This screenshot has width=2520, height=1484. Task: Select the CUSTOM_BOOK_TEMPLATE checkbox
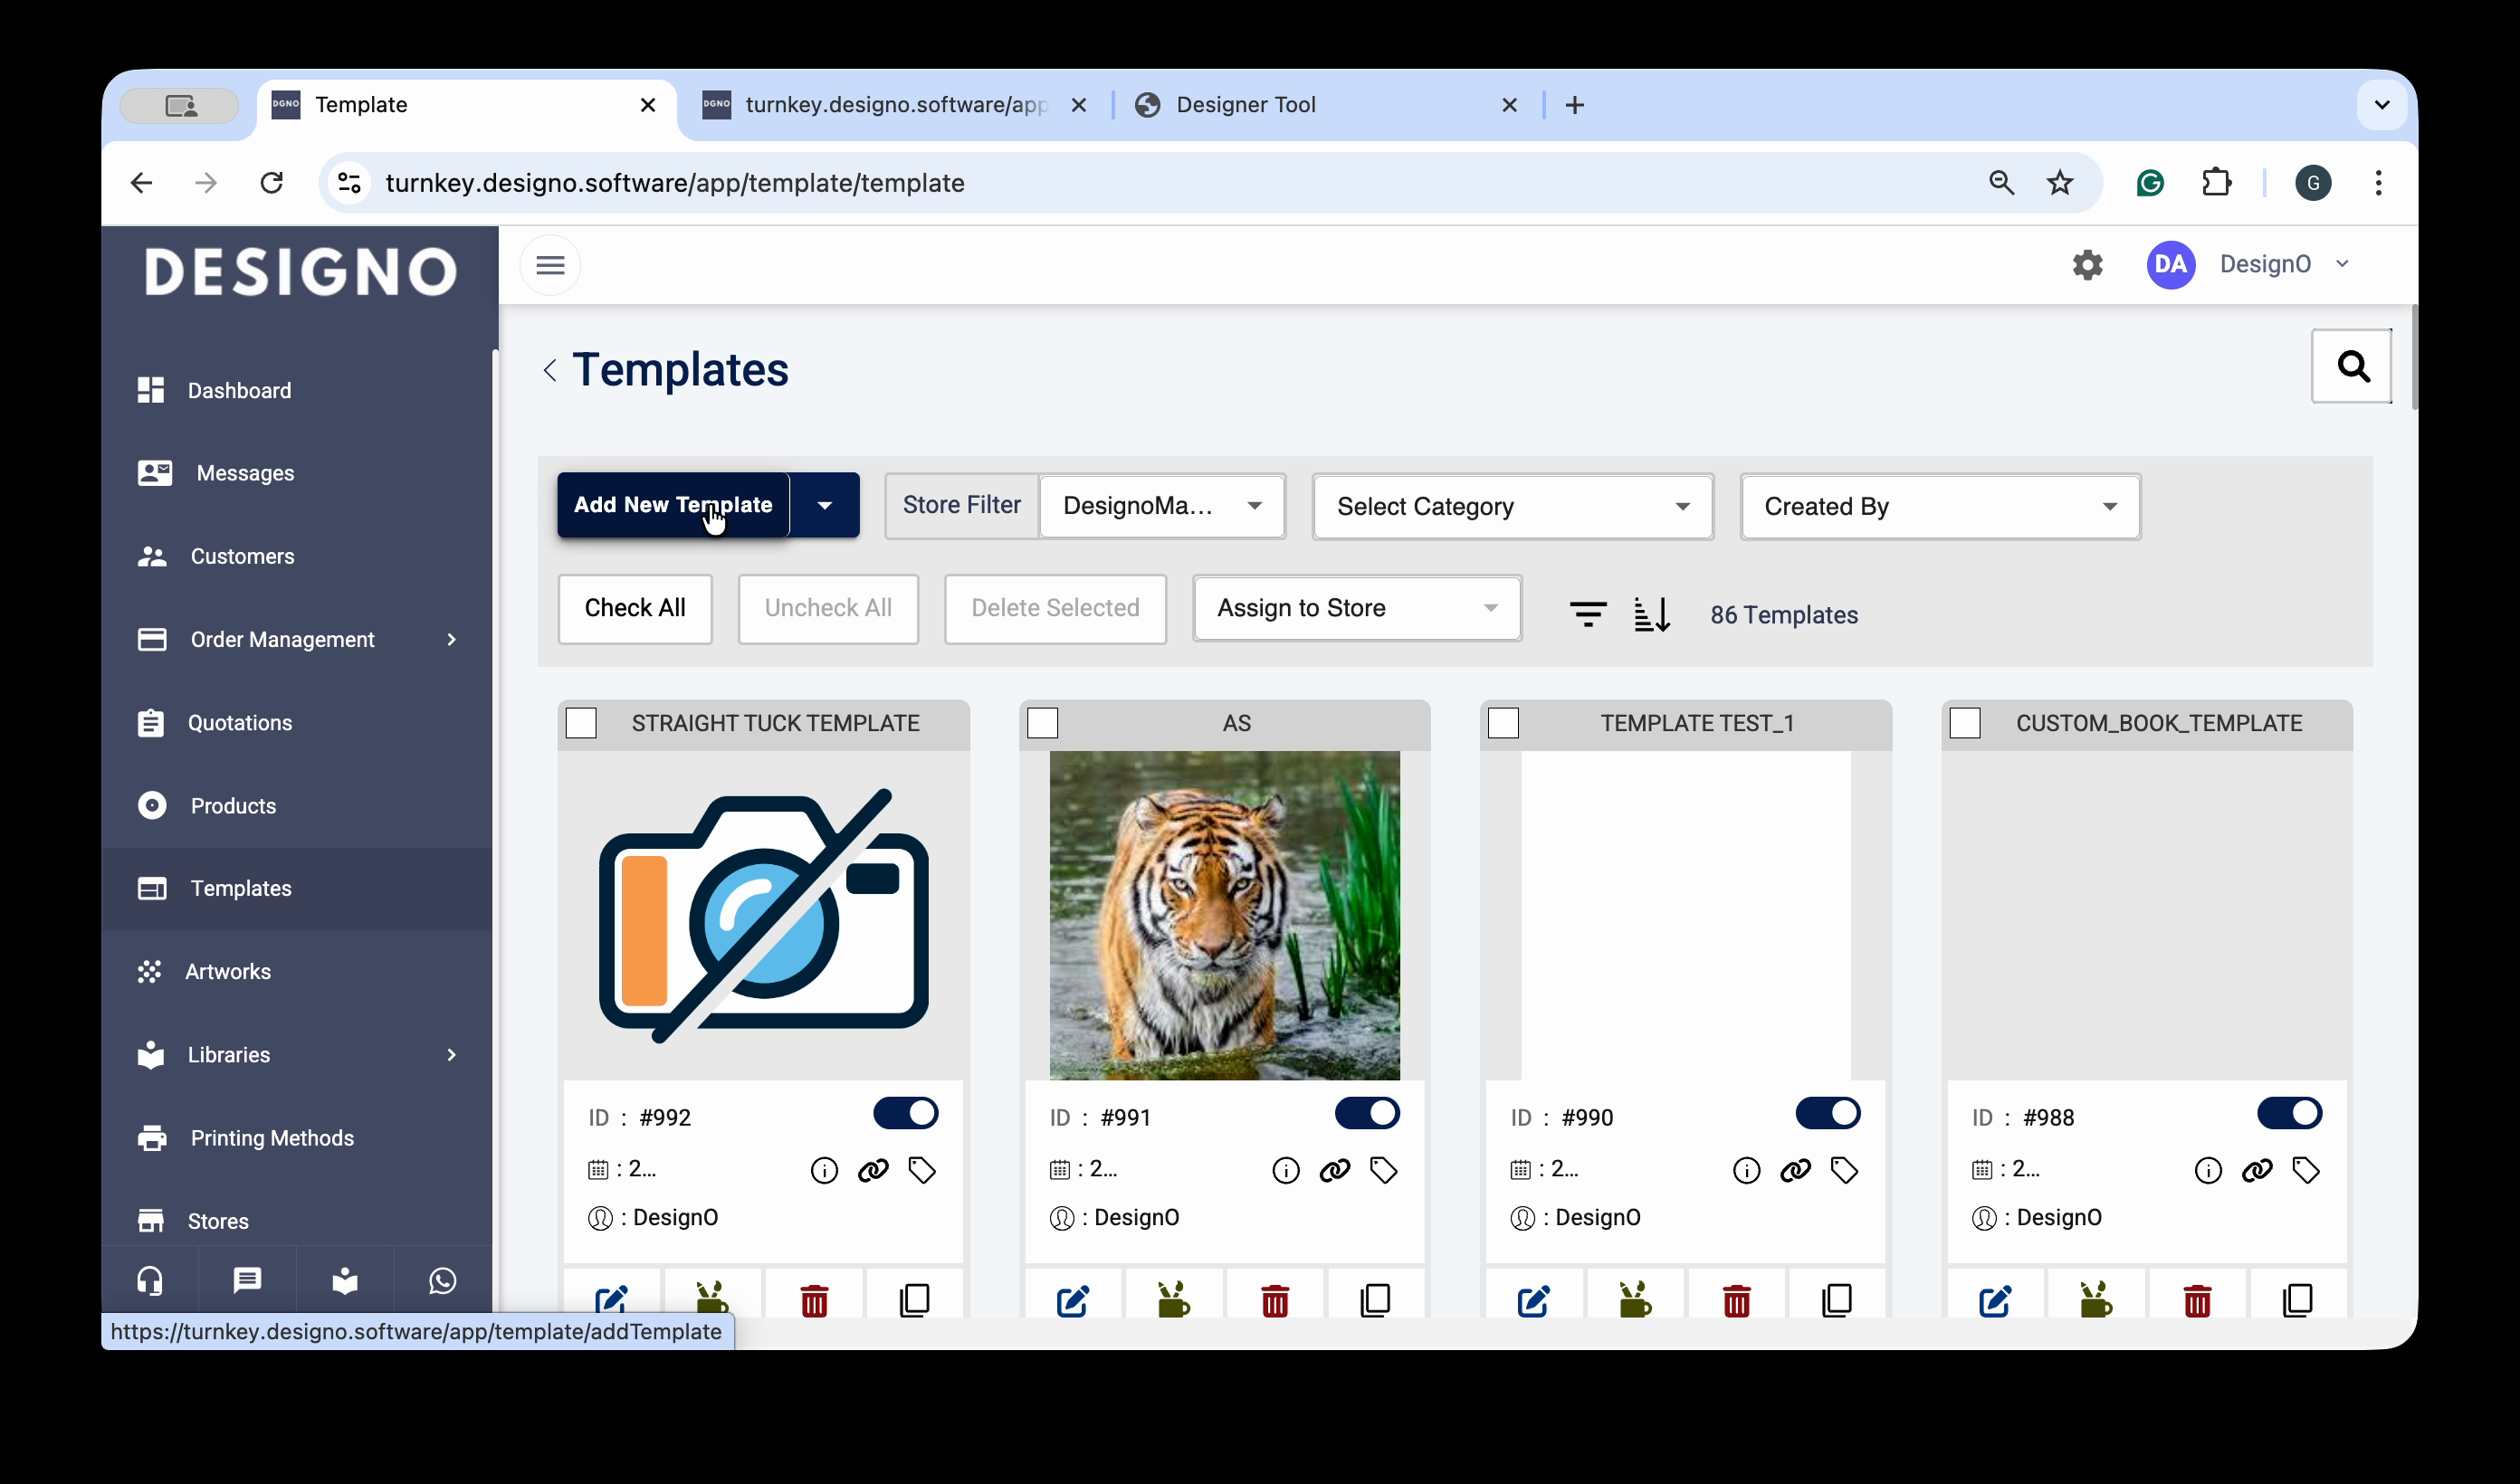[1965, 723]
